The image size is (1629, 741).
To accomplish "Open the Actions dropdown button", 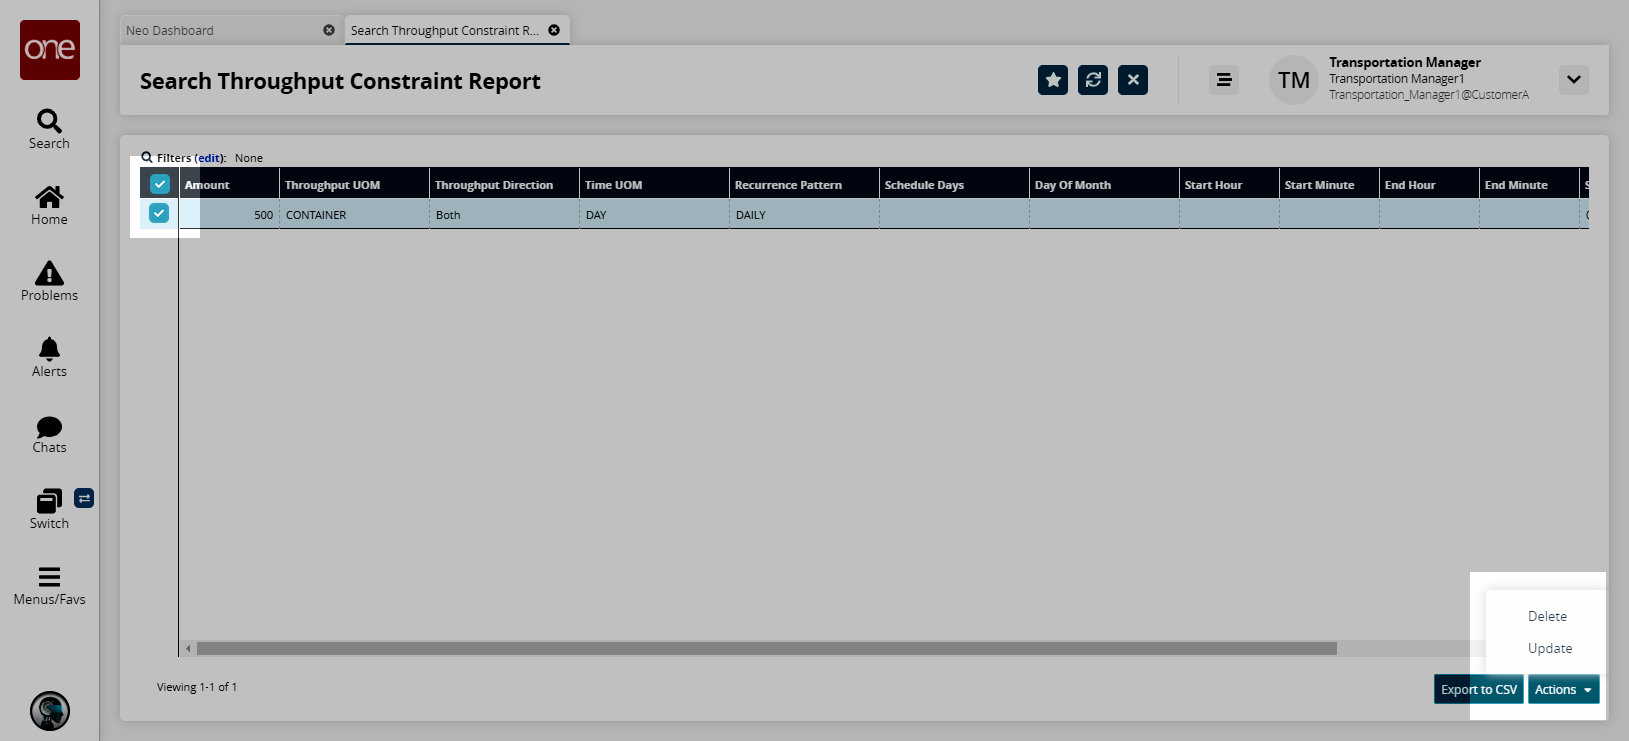I will (x=1564, y=689).
